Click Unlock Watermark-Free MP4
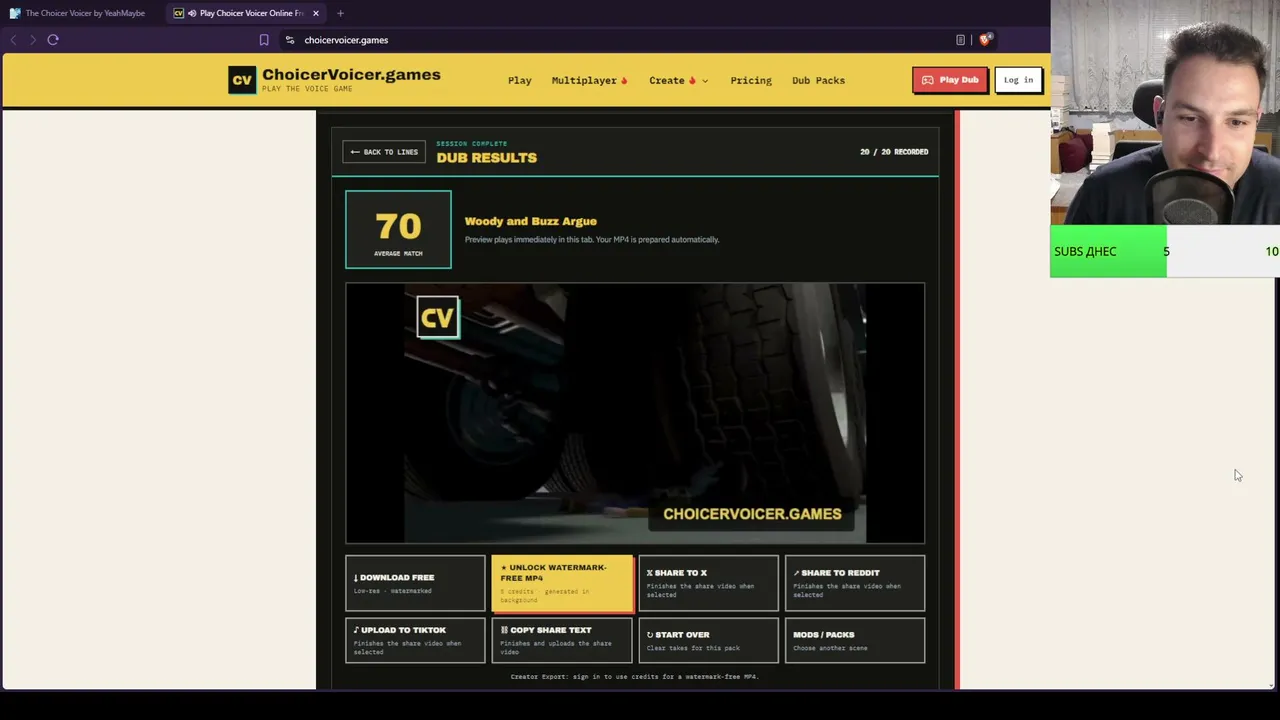 point(562,583)
